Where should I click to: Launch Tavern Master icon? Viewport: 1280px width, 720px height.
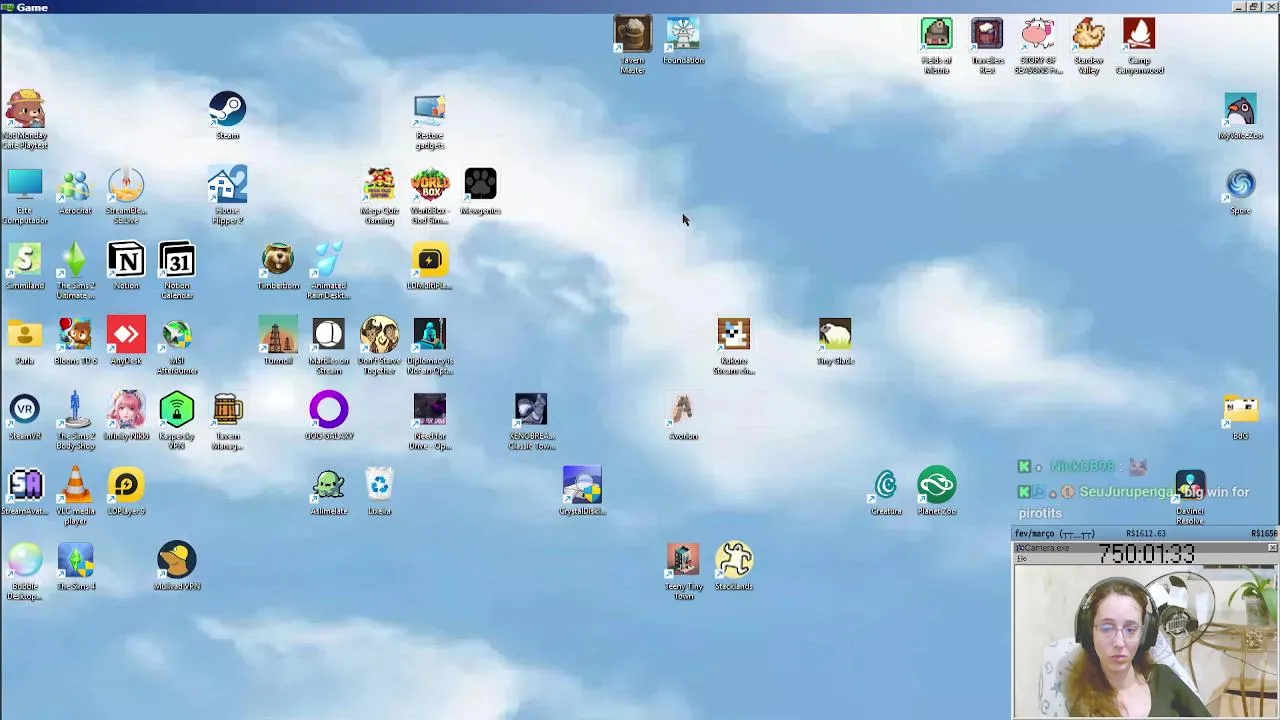pos(632,34)
